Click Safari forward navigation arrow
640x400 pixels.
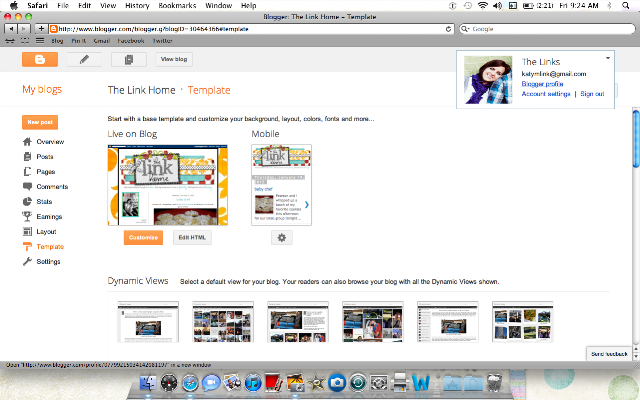click(24, 29)
